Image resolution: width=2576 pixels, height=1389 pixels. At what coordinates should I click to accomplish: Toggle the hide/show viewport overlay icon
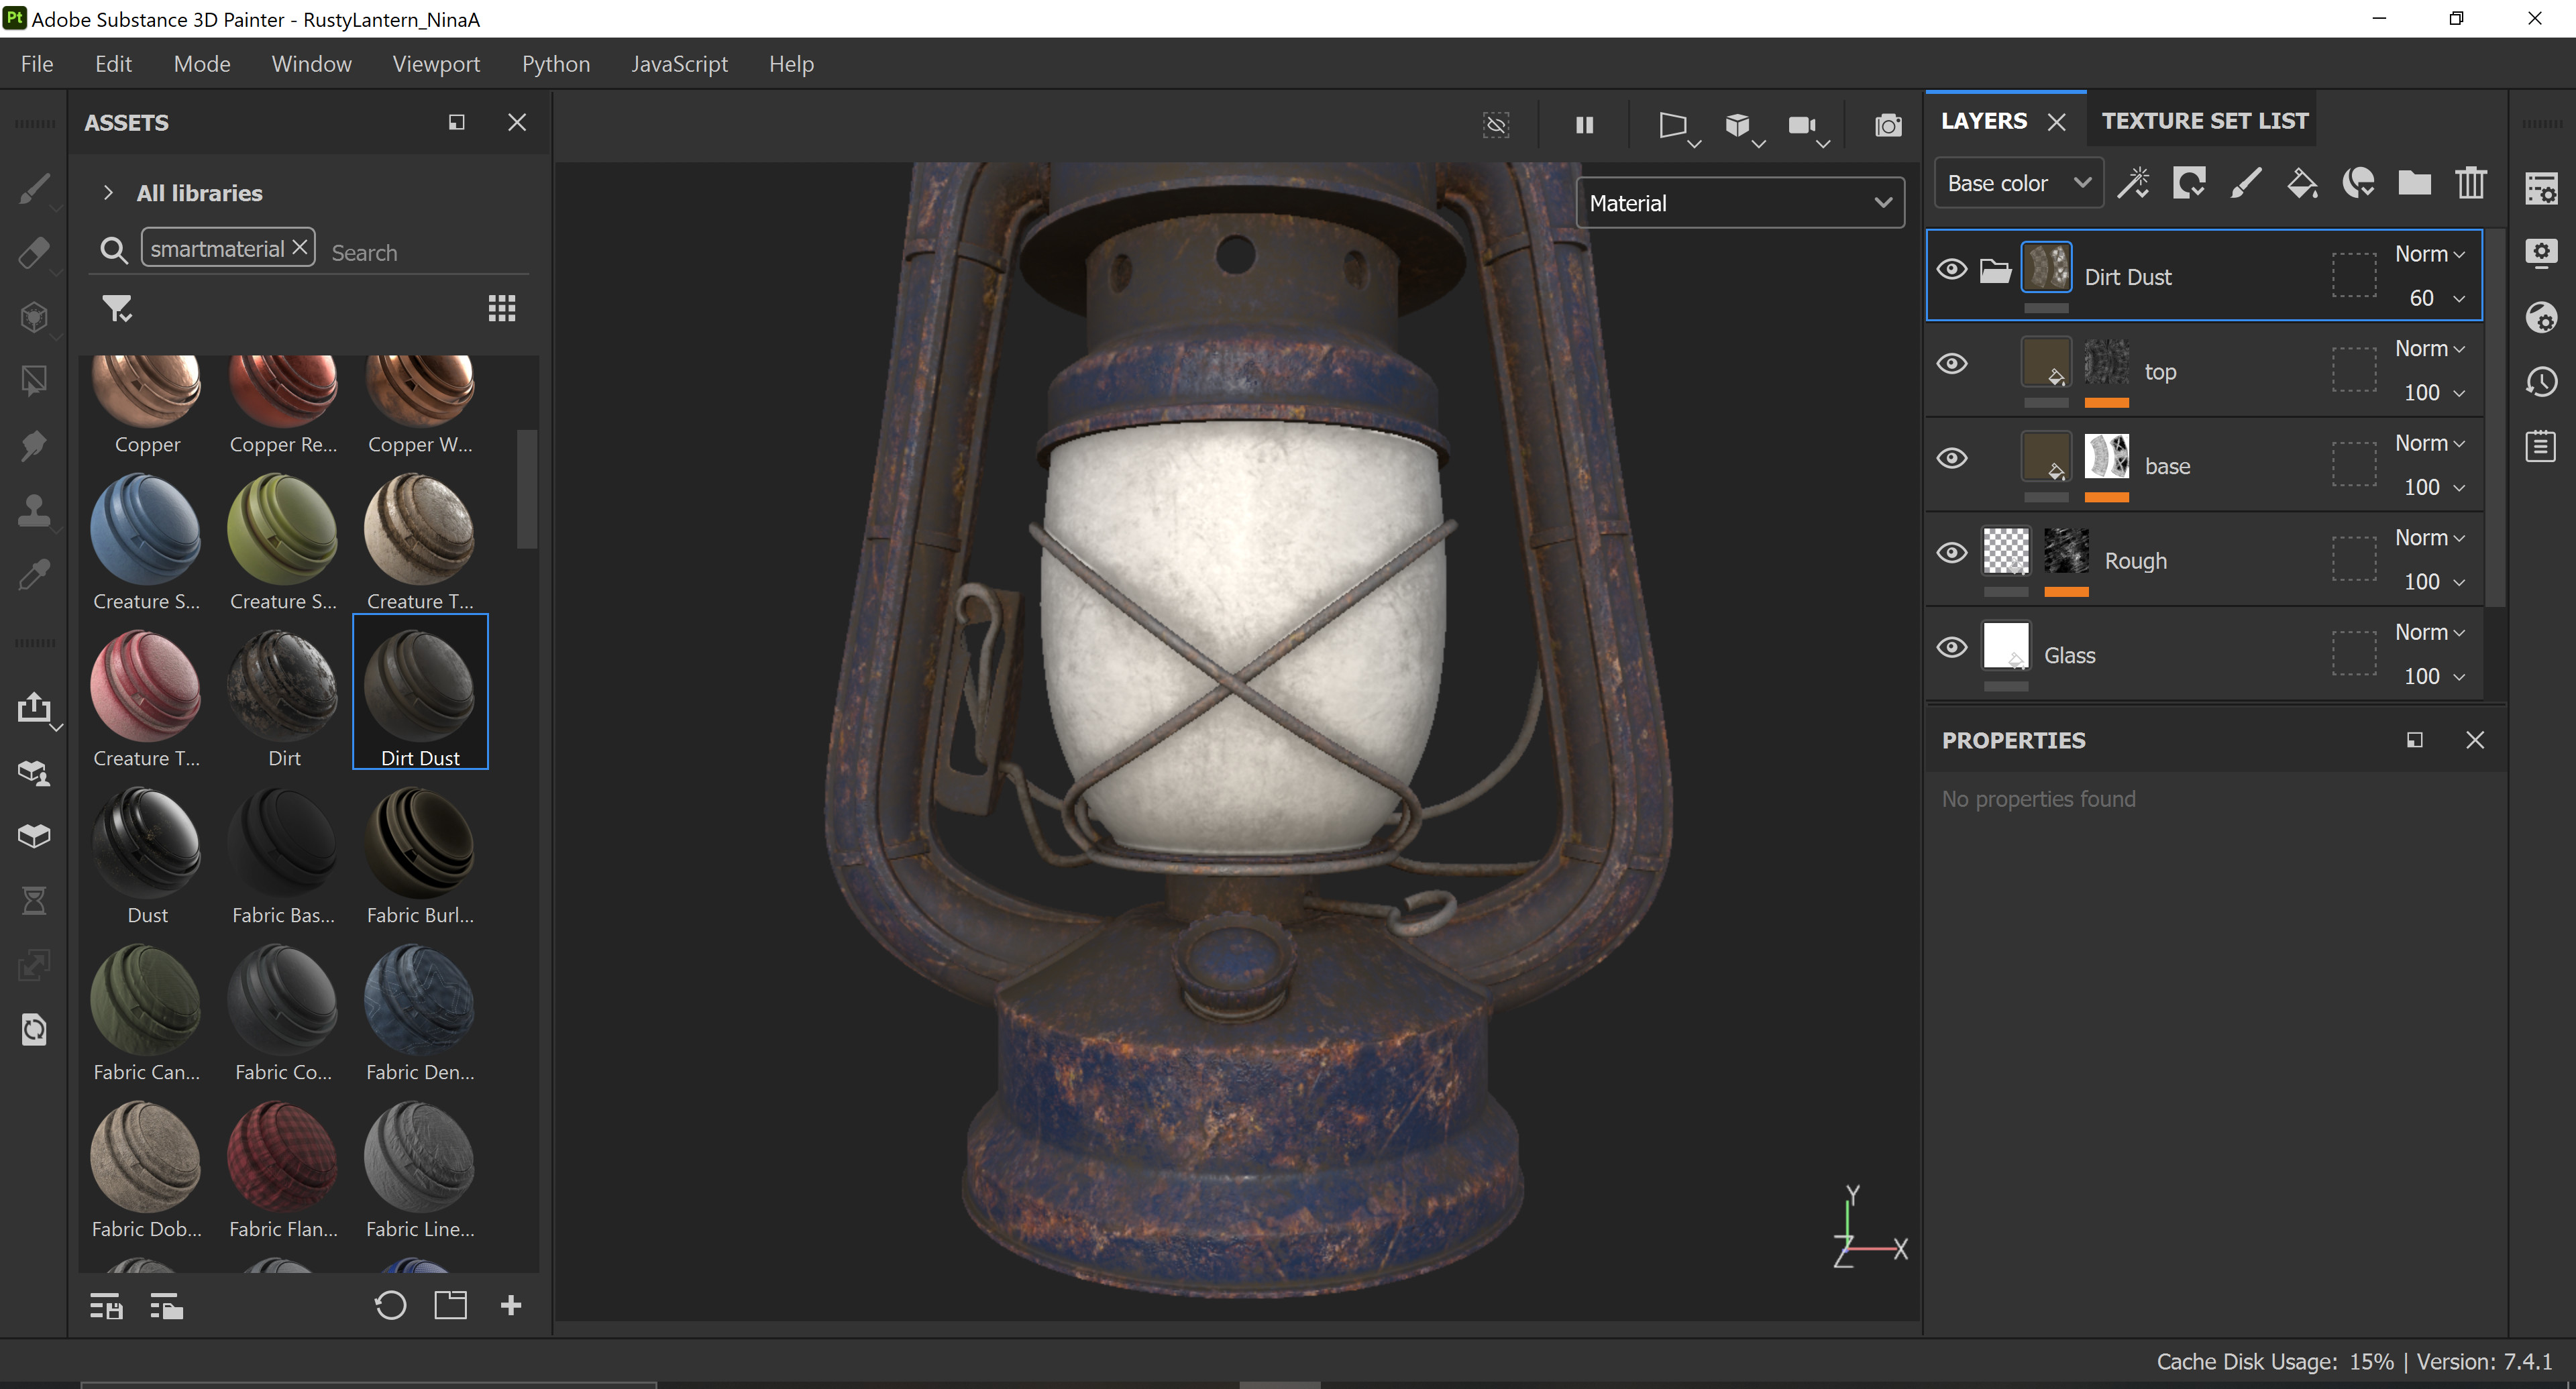pyautogui.click(x=1496, y=125)
